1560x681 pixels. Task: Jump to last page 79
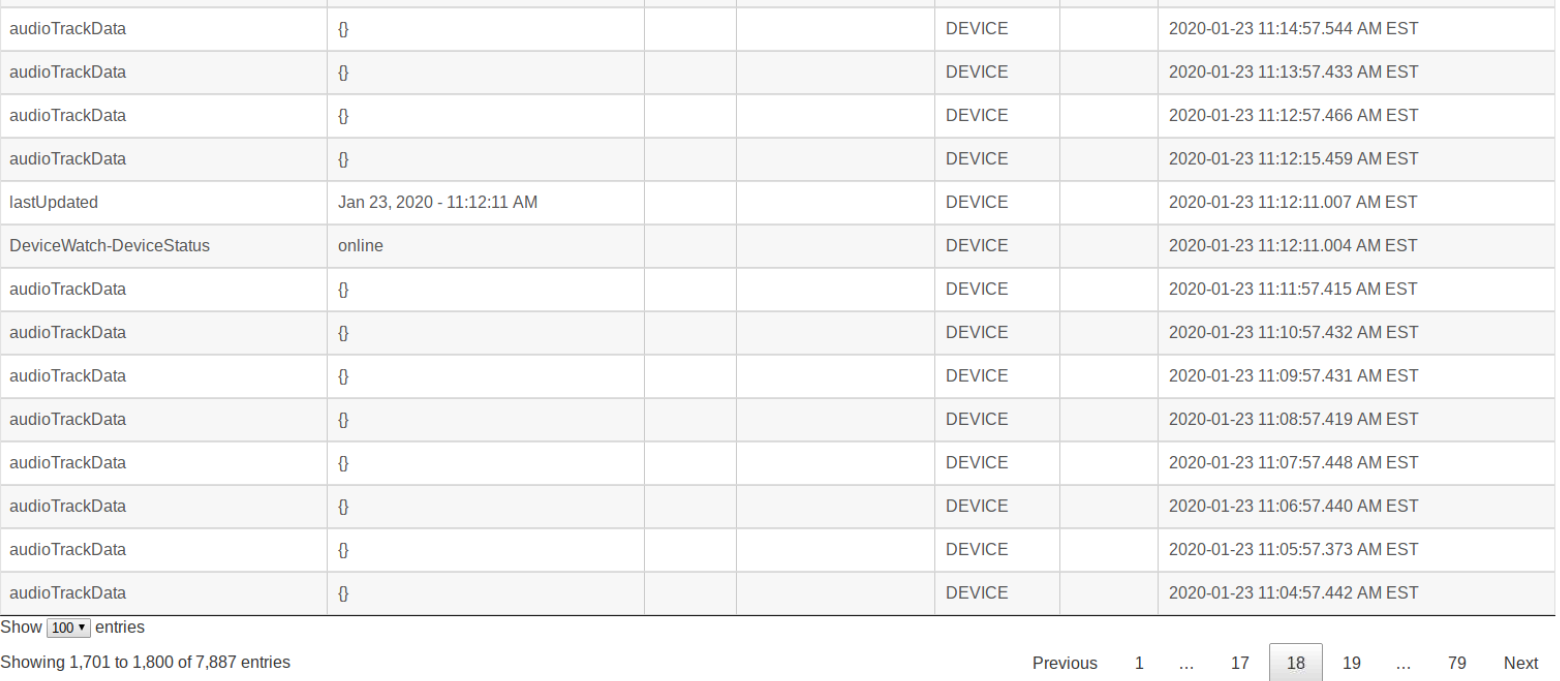pyautogui.click(x=1457, y=663)
